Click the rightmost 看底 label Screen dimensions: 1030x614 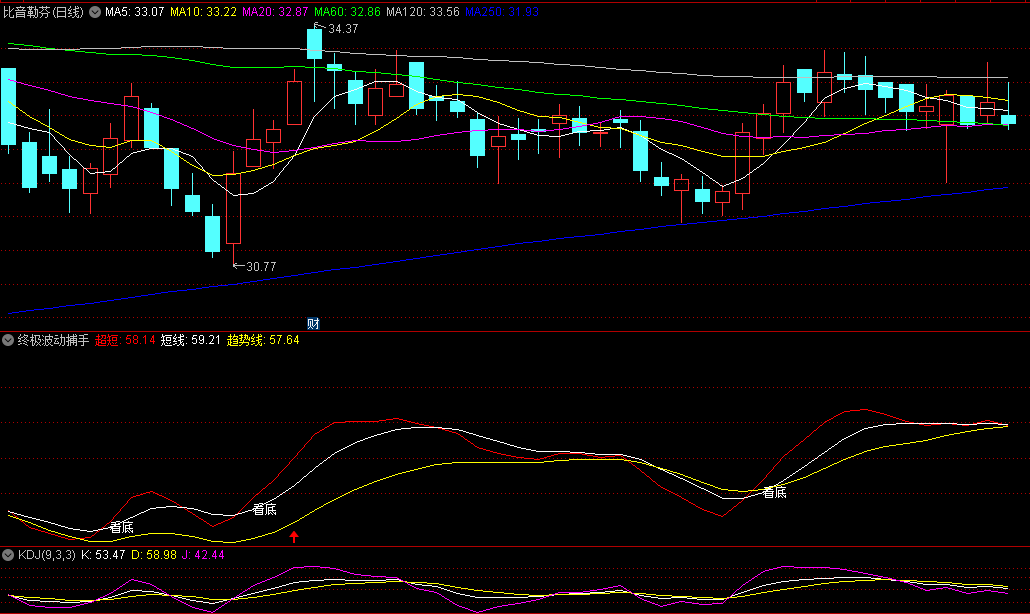point(774,493)
